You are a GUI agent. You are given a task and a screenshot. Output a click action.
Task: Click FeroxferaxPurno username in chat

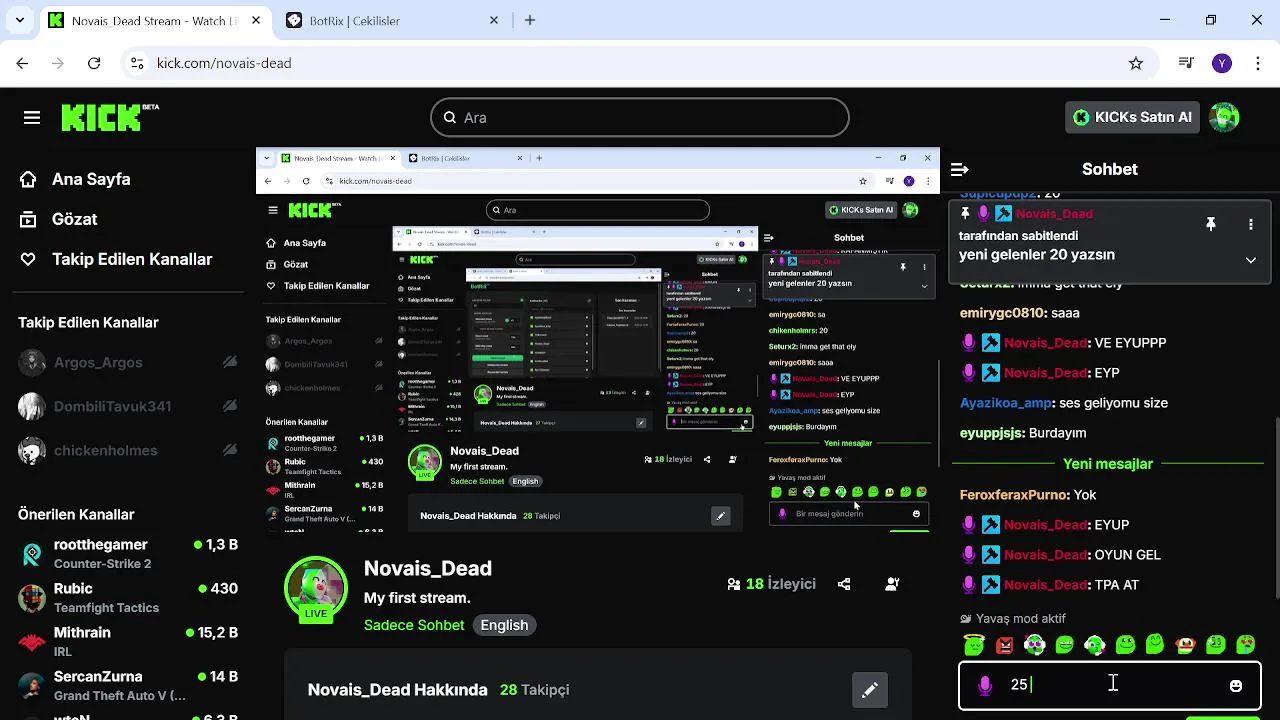(x=1014, y=495)
